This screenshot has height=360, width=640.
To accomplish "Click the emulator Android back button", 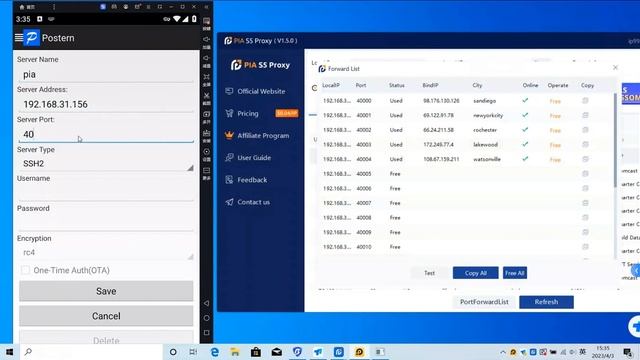I will pos(207,303).
